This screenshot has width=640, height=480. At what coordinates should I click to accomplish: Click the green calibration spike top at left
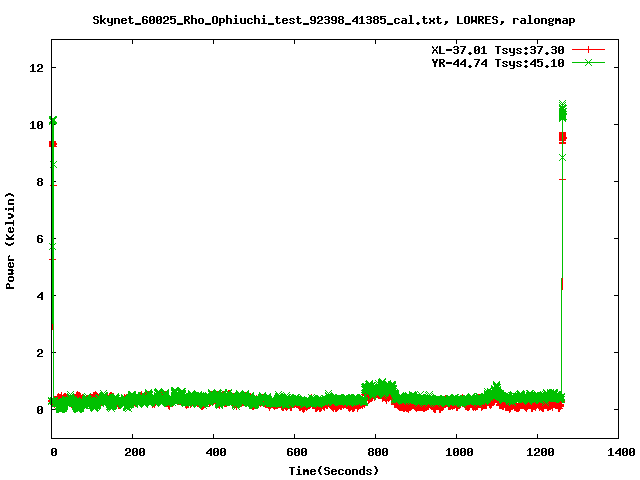53,121
